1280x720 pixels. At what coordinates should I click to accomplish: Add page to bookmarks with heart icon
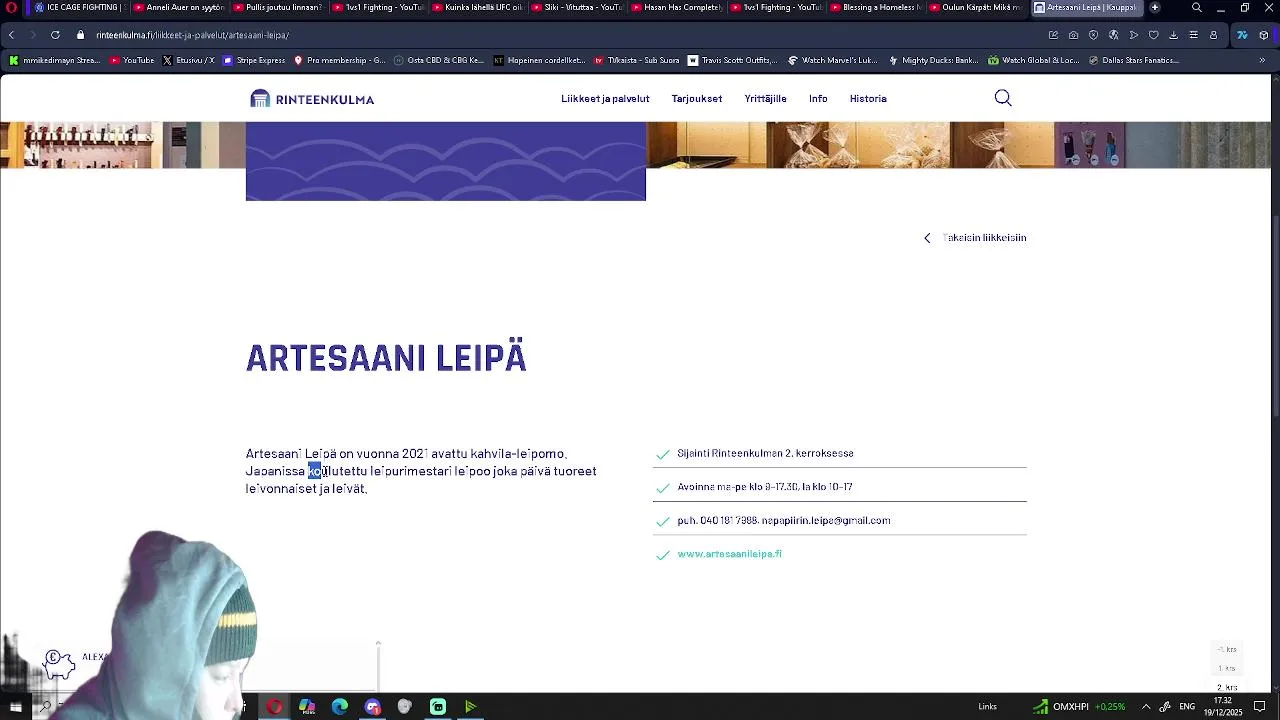point(1153,35)
